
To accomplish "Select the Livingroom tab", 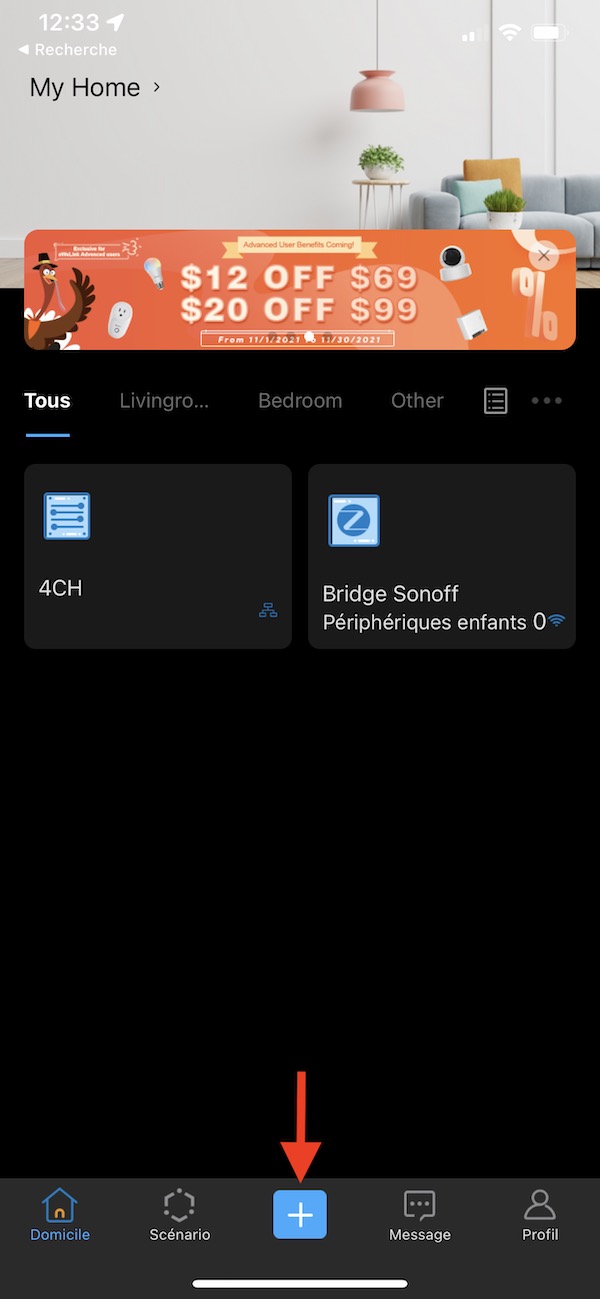I will coord(164,400).
